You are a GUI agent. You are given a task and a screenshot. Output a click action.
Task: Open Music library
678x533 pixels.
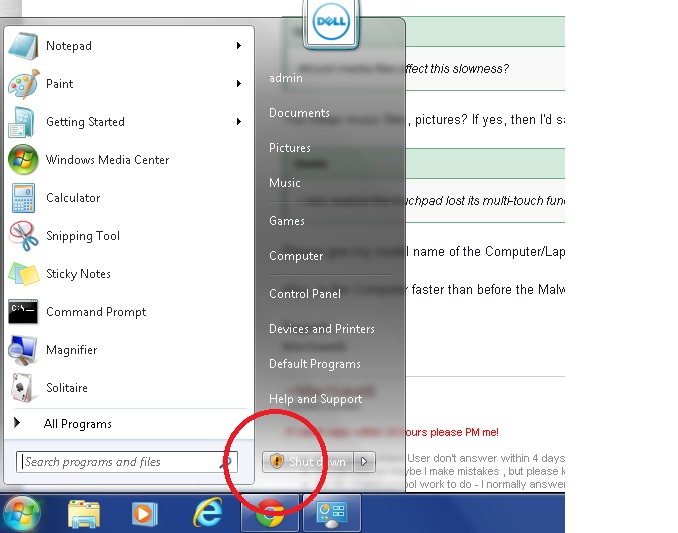click(285, 183)
